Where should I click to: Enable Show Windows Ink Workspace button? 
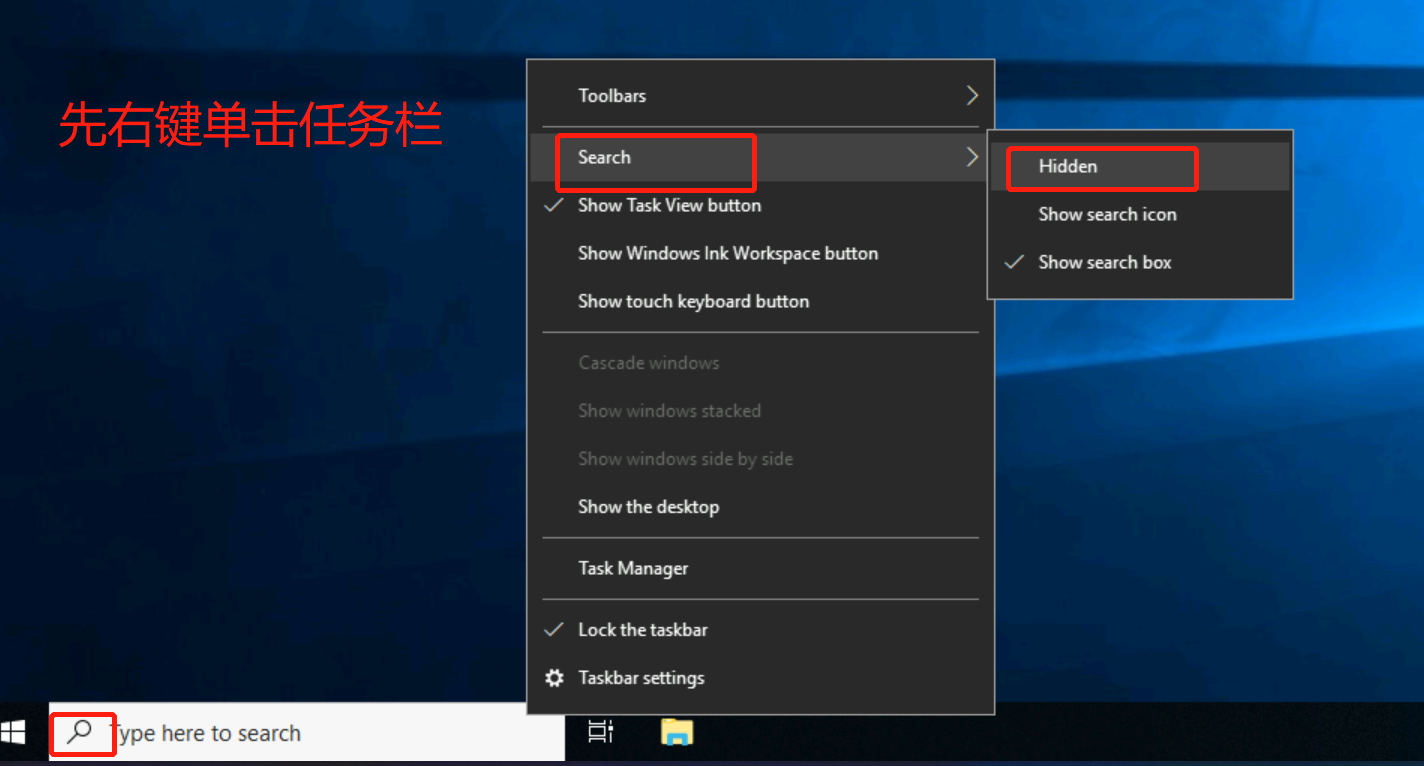click(x=727, y=253)
